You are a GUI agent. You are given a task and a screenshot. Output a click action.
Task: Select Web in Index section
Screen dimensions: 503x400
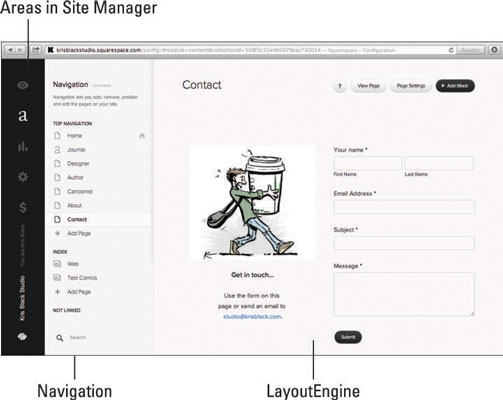(73, 264)
